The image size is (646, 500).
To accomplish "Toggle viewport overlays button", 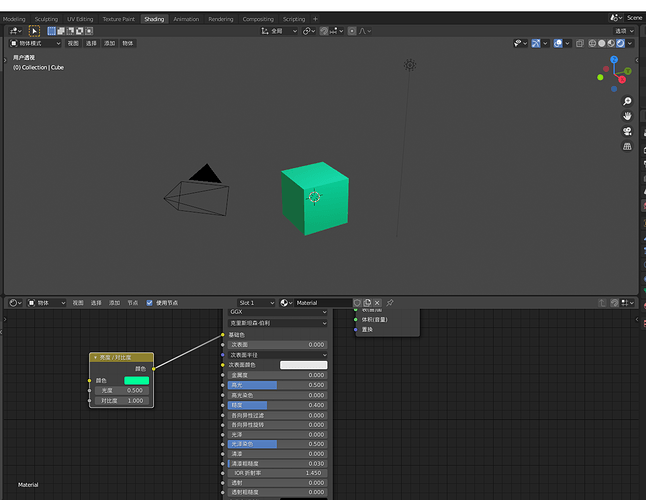I will (557, 43).
